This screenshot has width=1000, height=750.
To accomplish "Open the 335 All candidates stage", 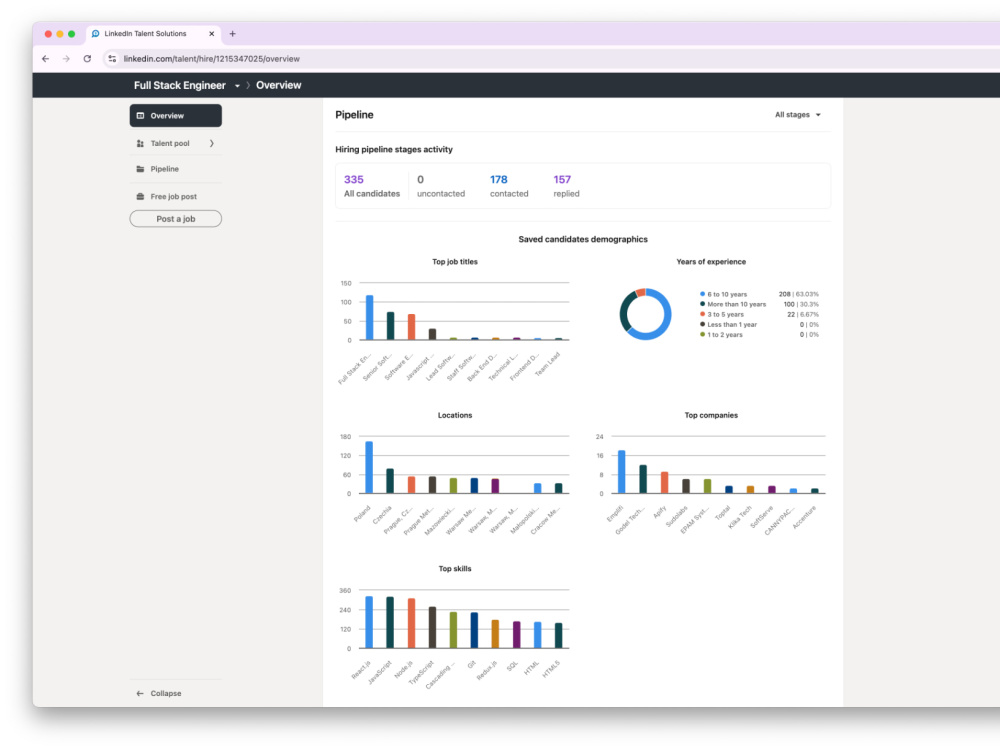I will 372,186.
